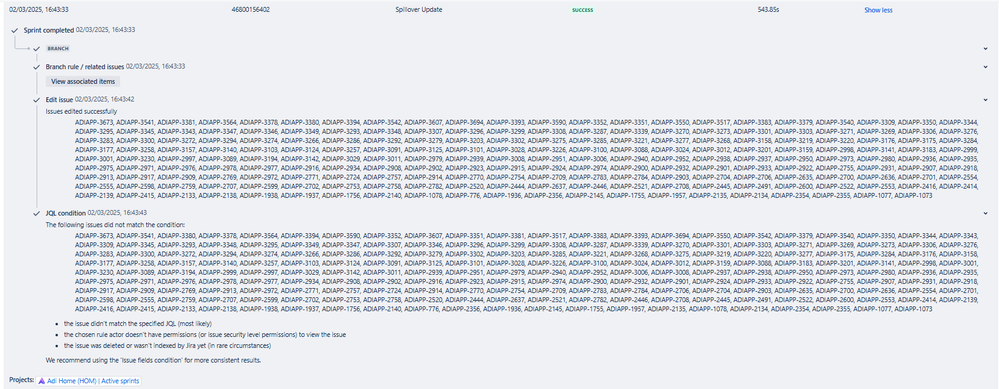Select the Branch rule / related issues title
The width and height of the screenshot is (999, 389).
tap(85, 66)
